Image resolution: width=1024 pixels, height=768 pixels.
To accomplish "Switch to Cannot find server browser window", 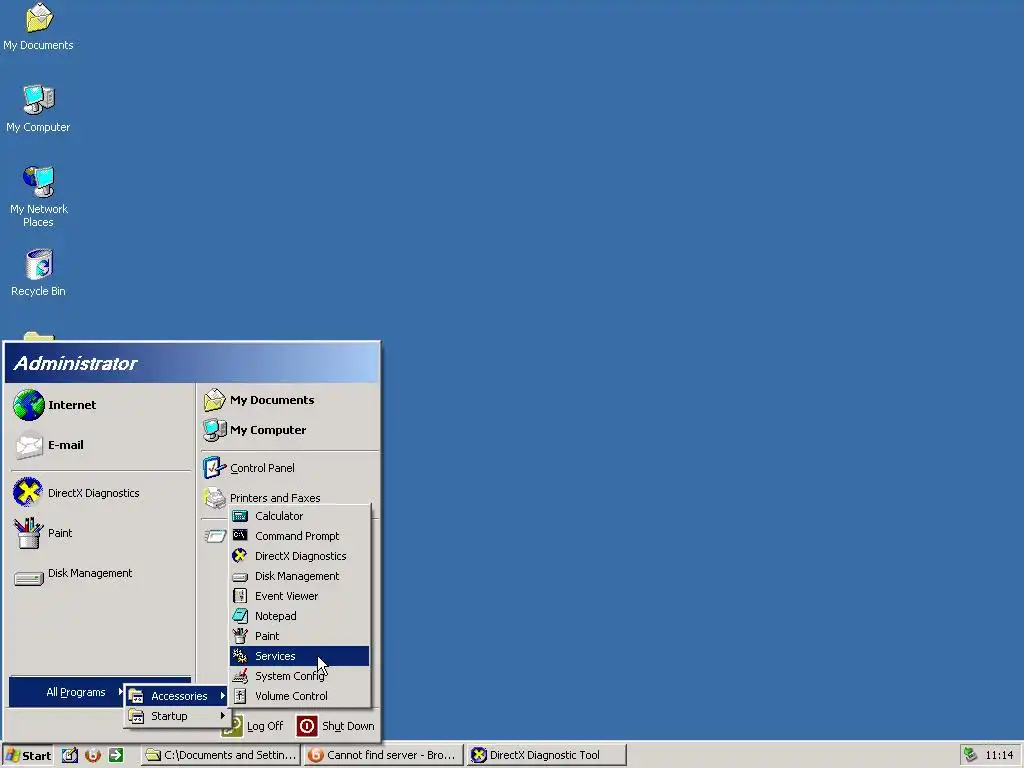I will pos(383,755).
